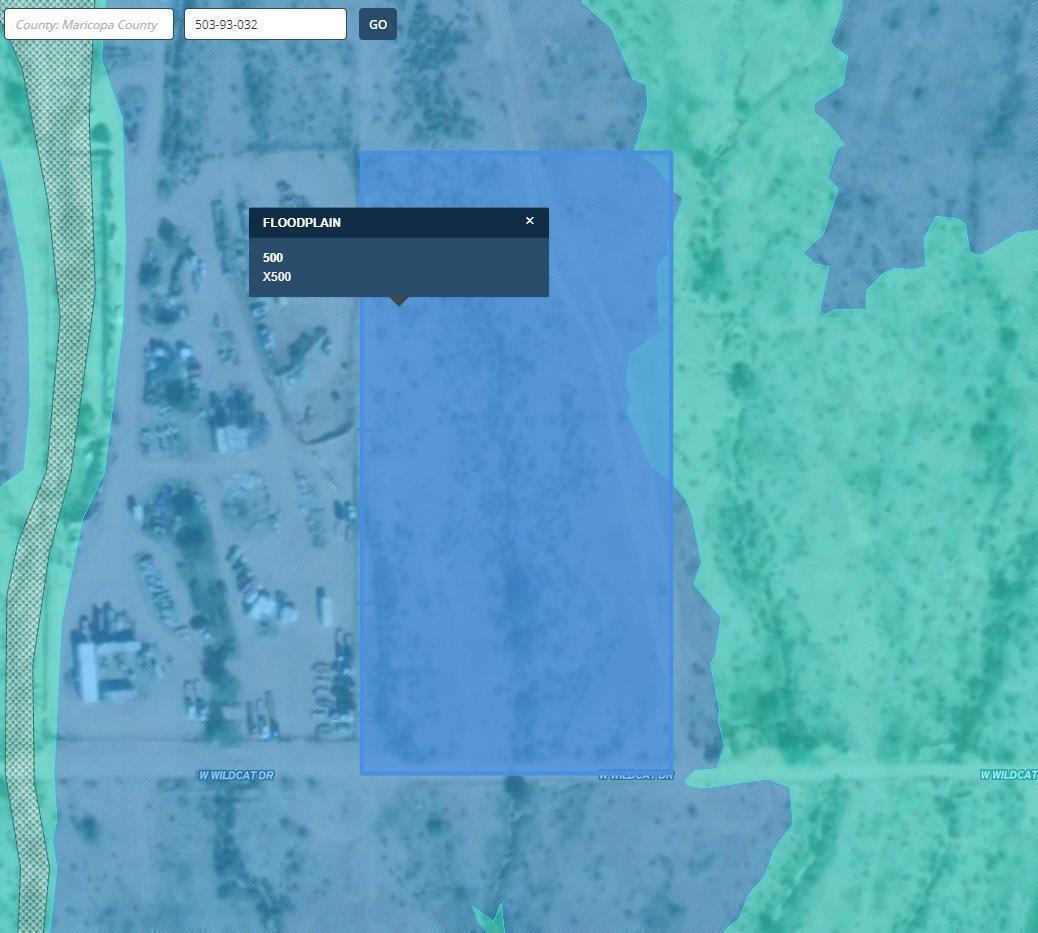The image size is (1038, 933).
Task: Close the FLOODPLAIN popup
Action: [x=530, y=221]
